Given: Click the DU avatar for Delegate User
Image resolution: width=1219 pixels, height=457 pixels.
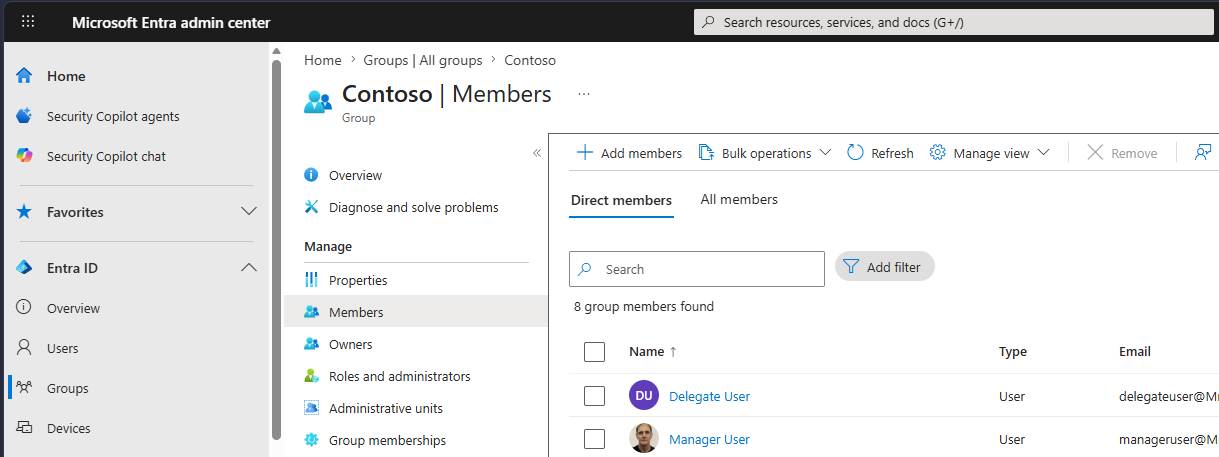Looking at the screenshot, I should click(x=644, y=395).
